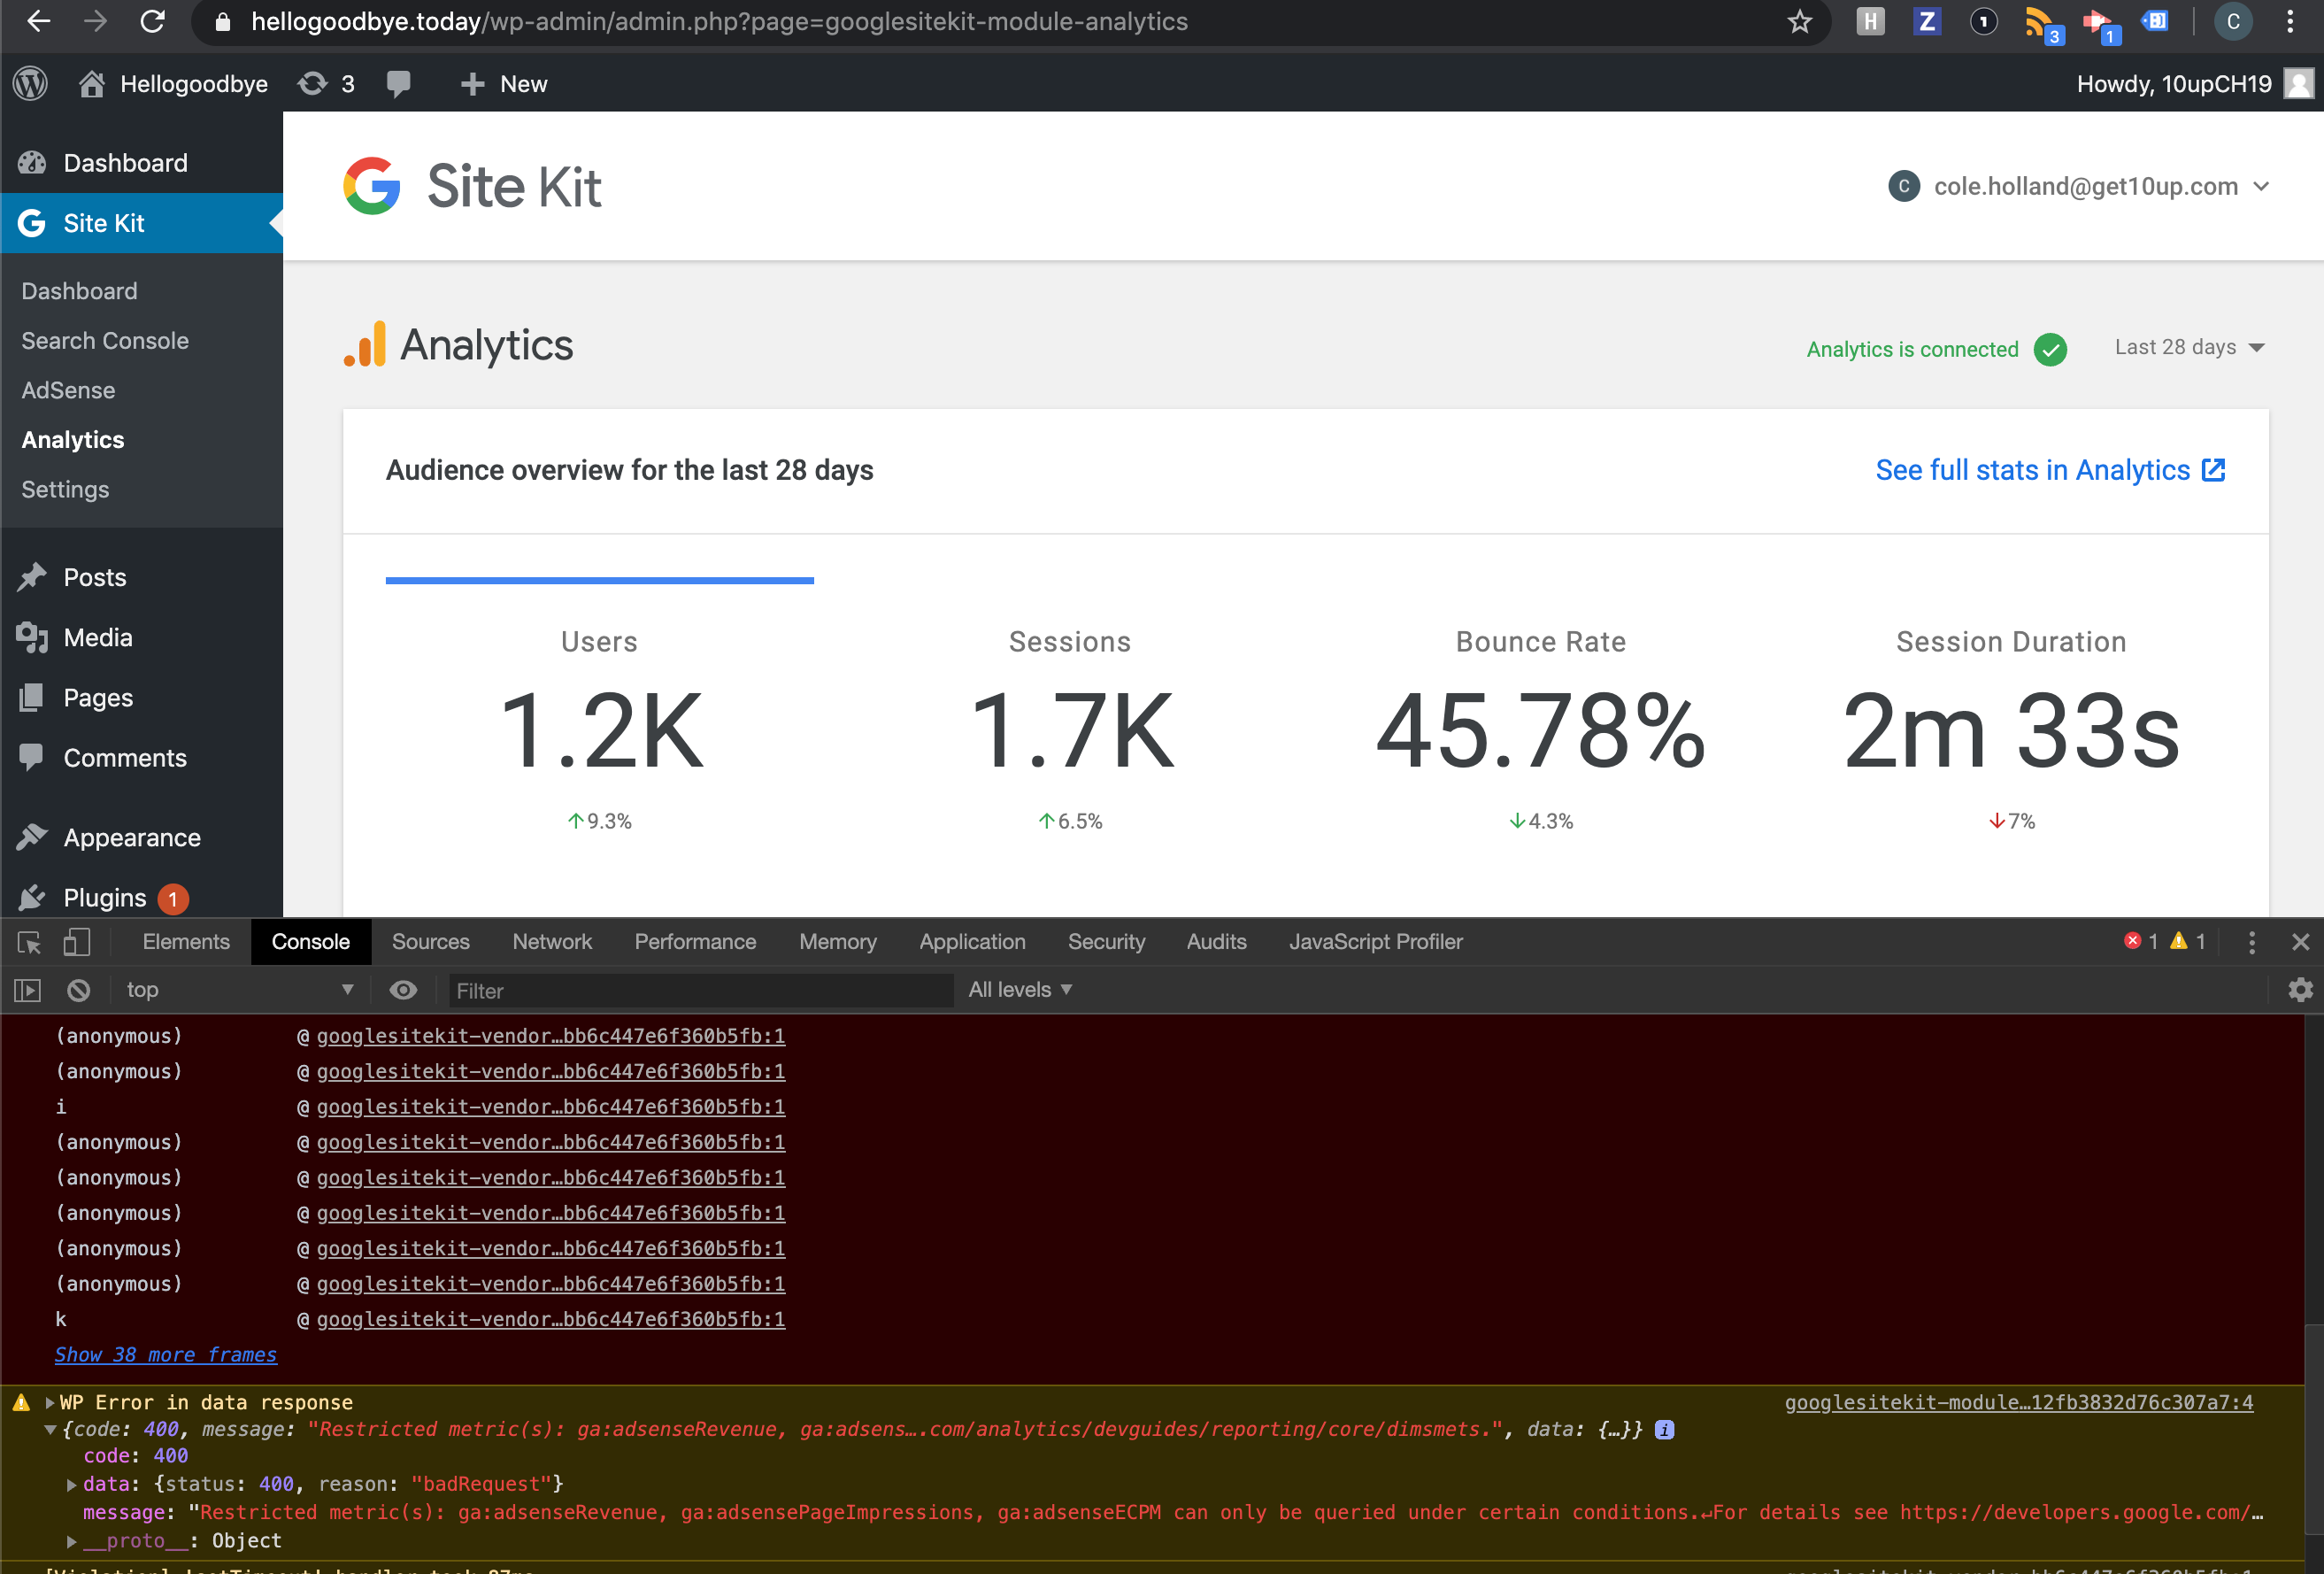2324x1574 pixels.
Task: Open Search Console in the Site Kit submenu
Action: coord(105,341)
